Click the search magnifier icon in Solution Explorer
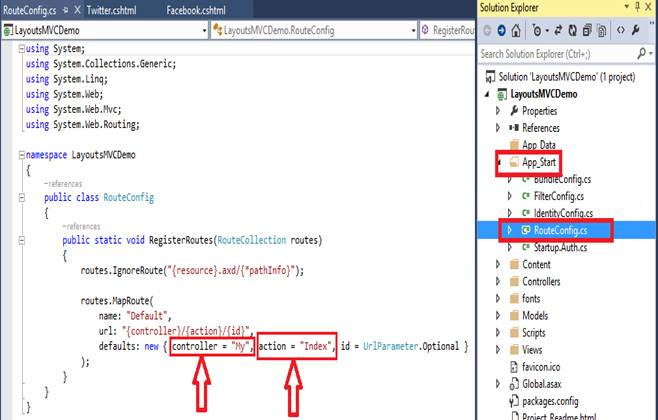 641,53
